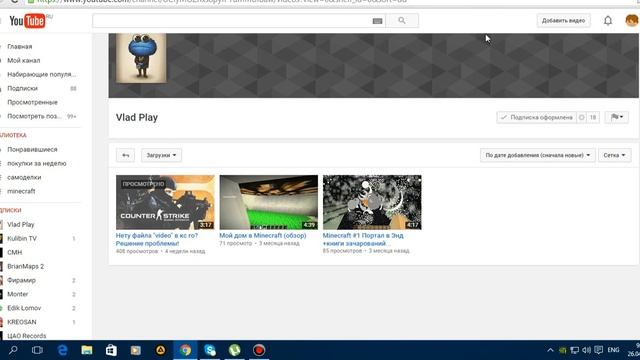Click the on-screen keyboard icon in search box
Viewport: 640px width, 360px height.
378,21
